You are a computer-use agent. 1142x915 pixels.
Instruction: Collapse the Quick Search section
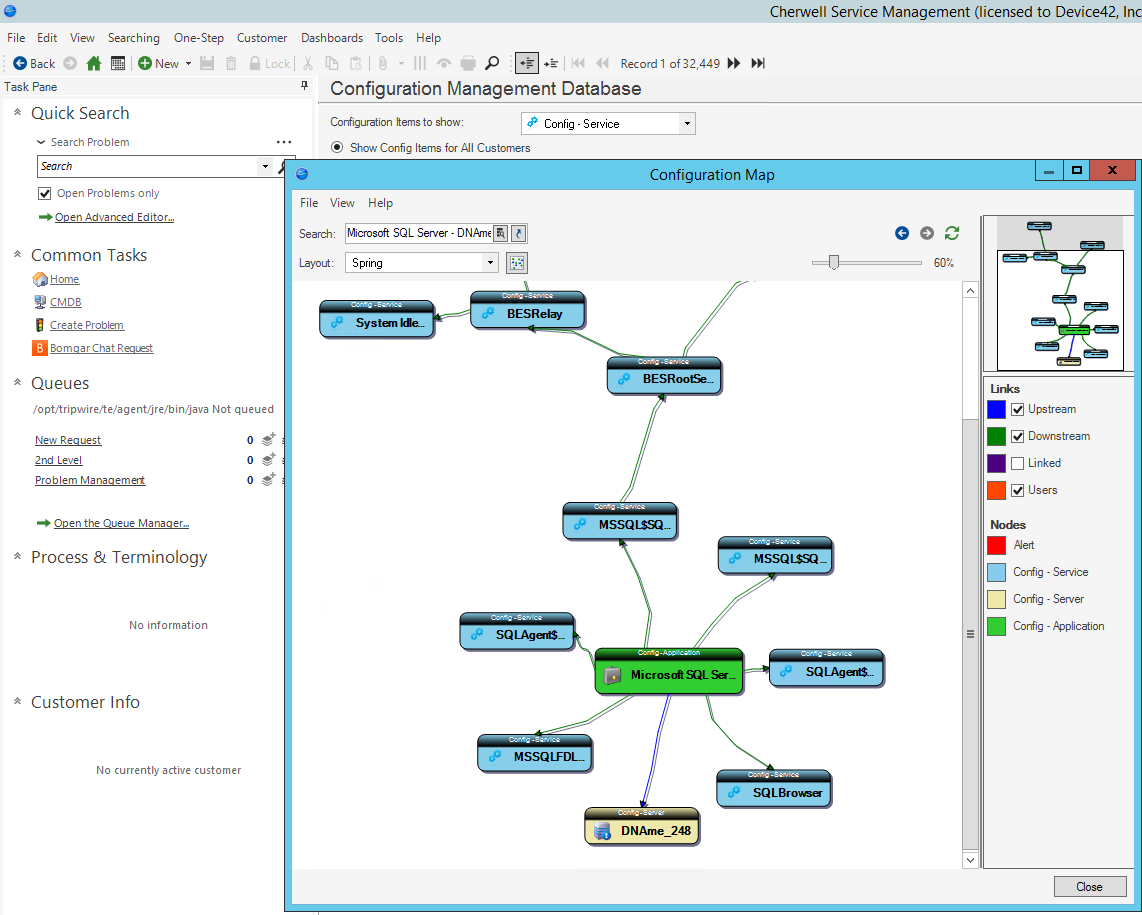click(x=17, y=112)
